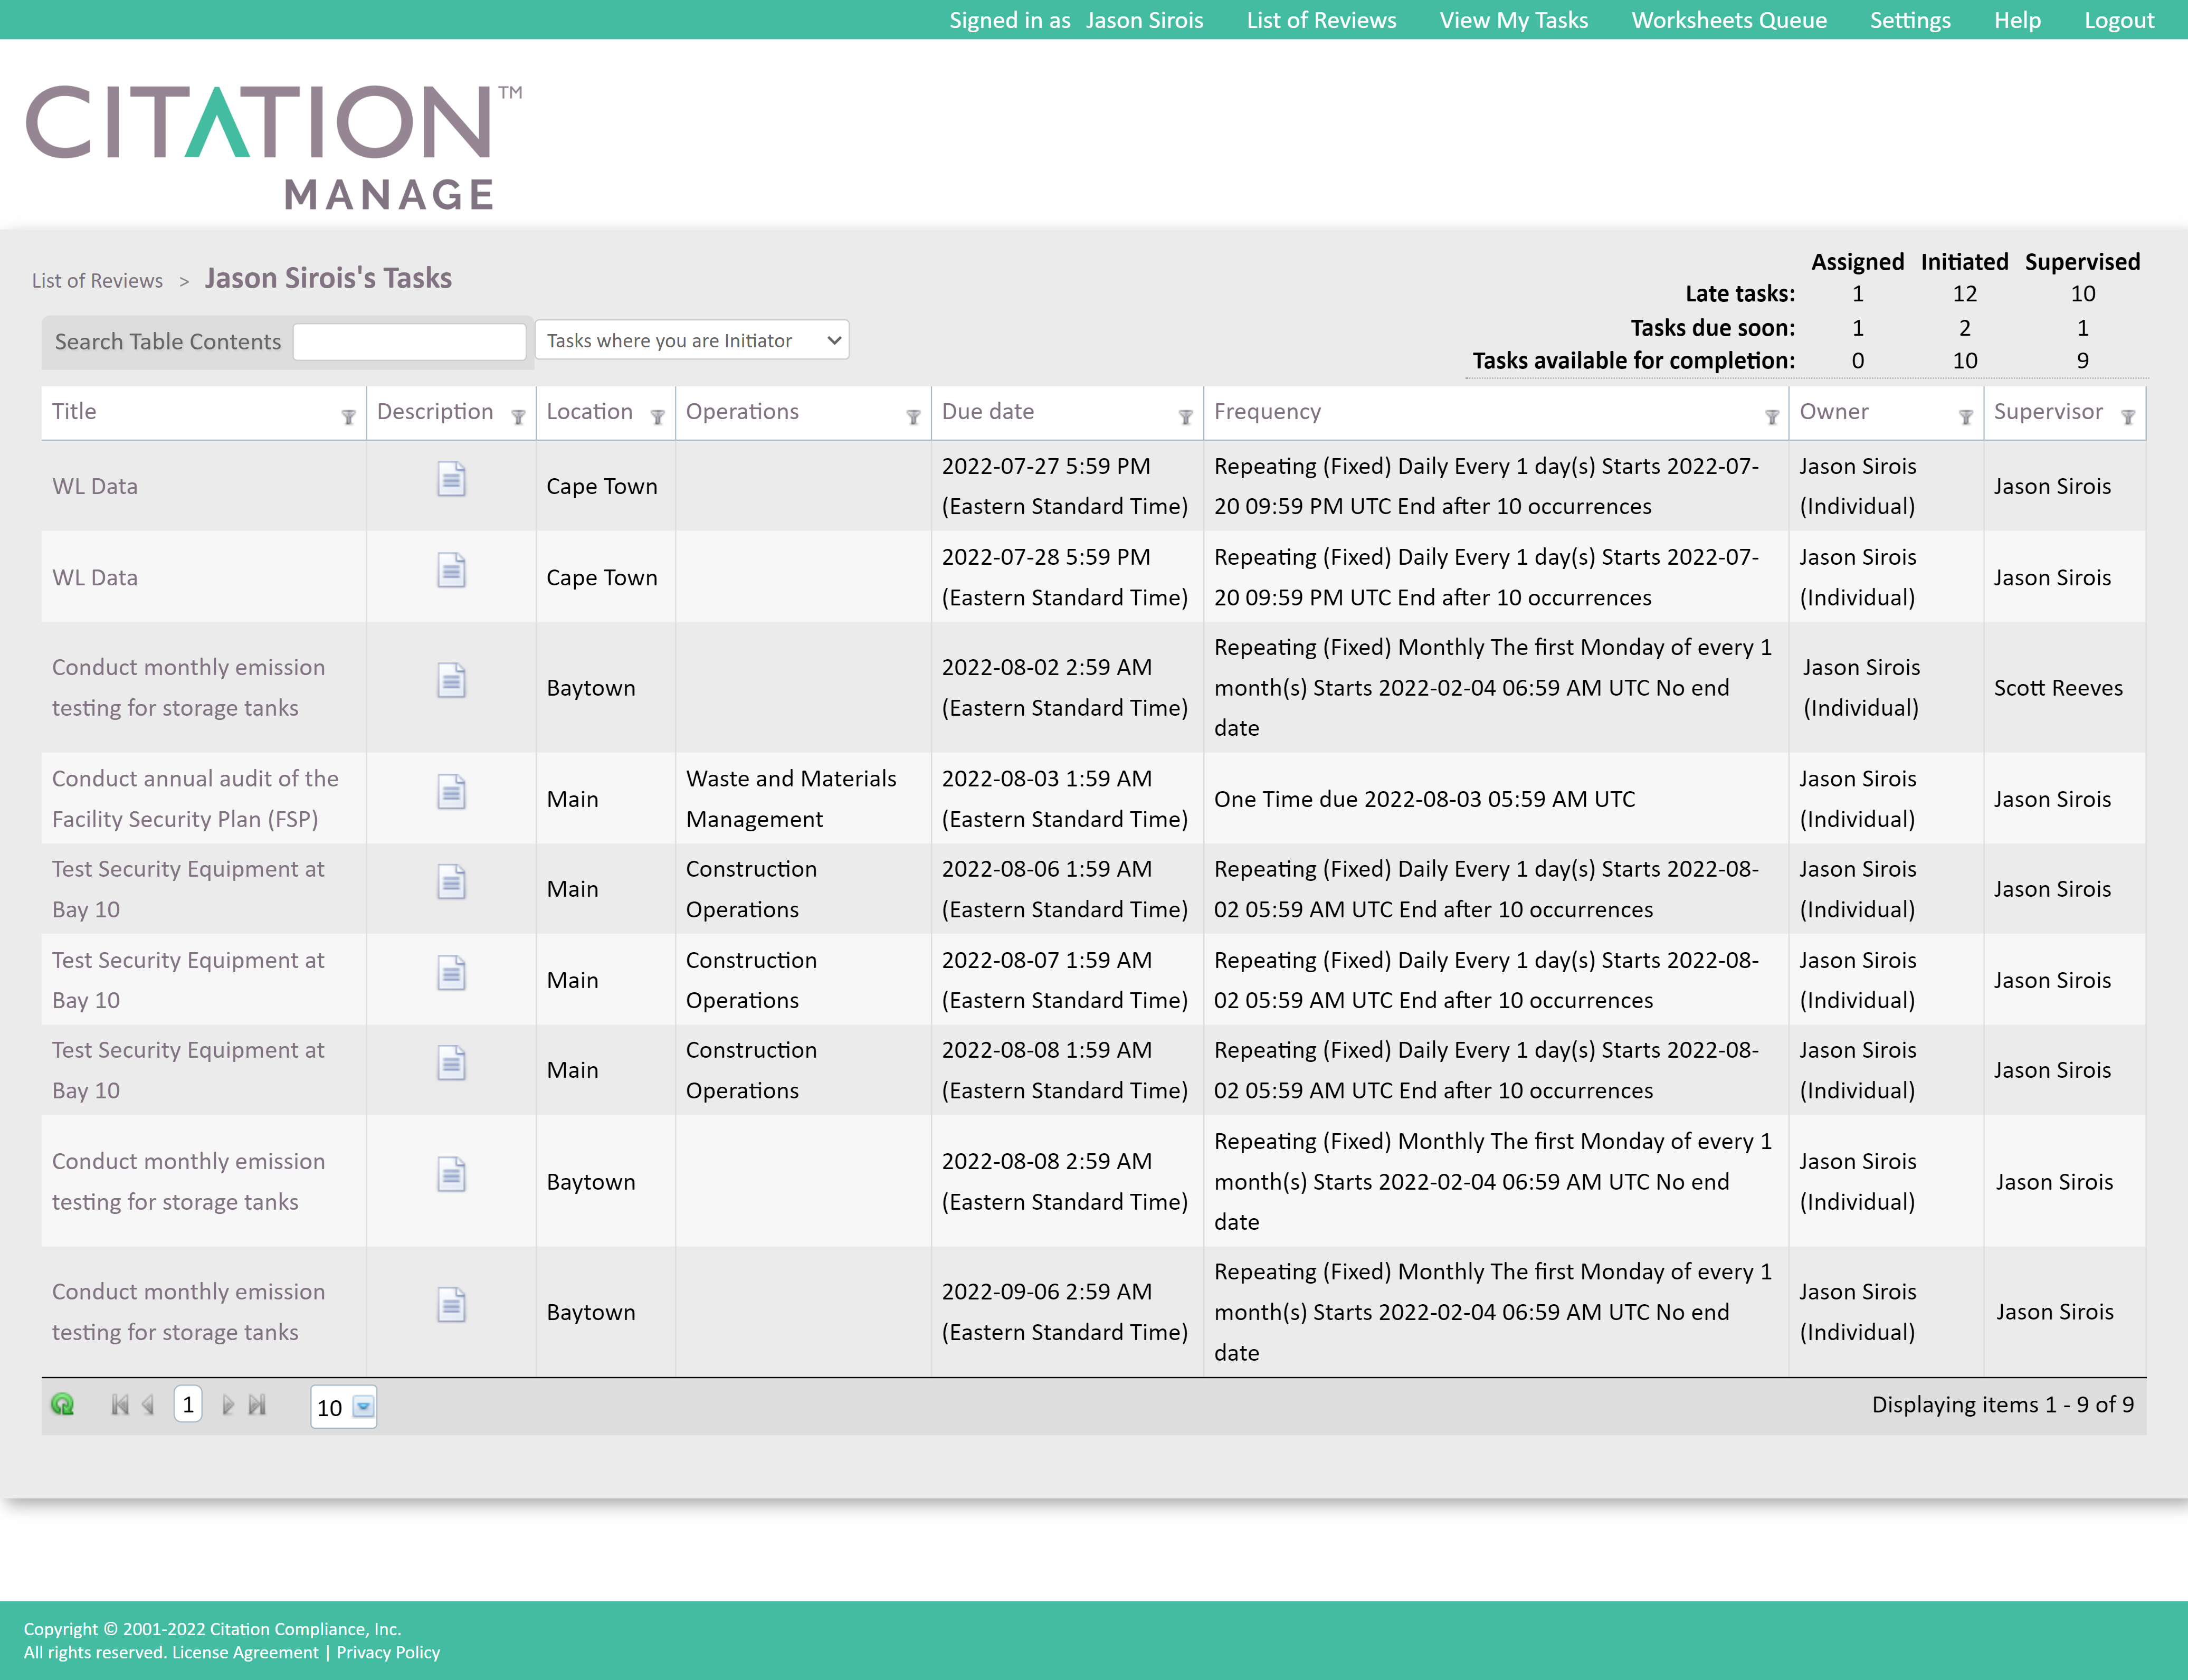Viewport: 2188px width, 1680px height.
Task: Open List of Reviews in top navigation
Action: coord(1321,20)
